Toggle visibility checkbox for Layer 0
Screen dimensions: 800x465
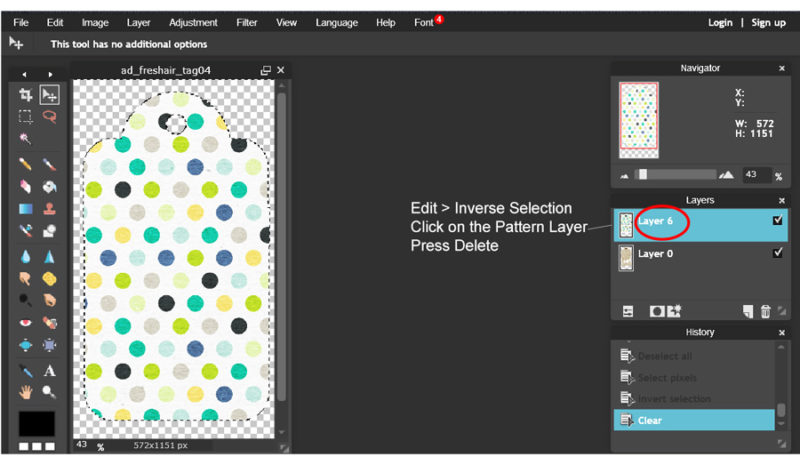pyautogui.click(x=777, y=253)
